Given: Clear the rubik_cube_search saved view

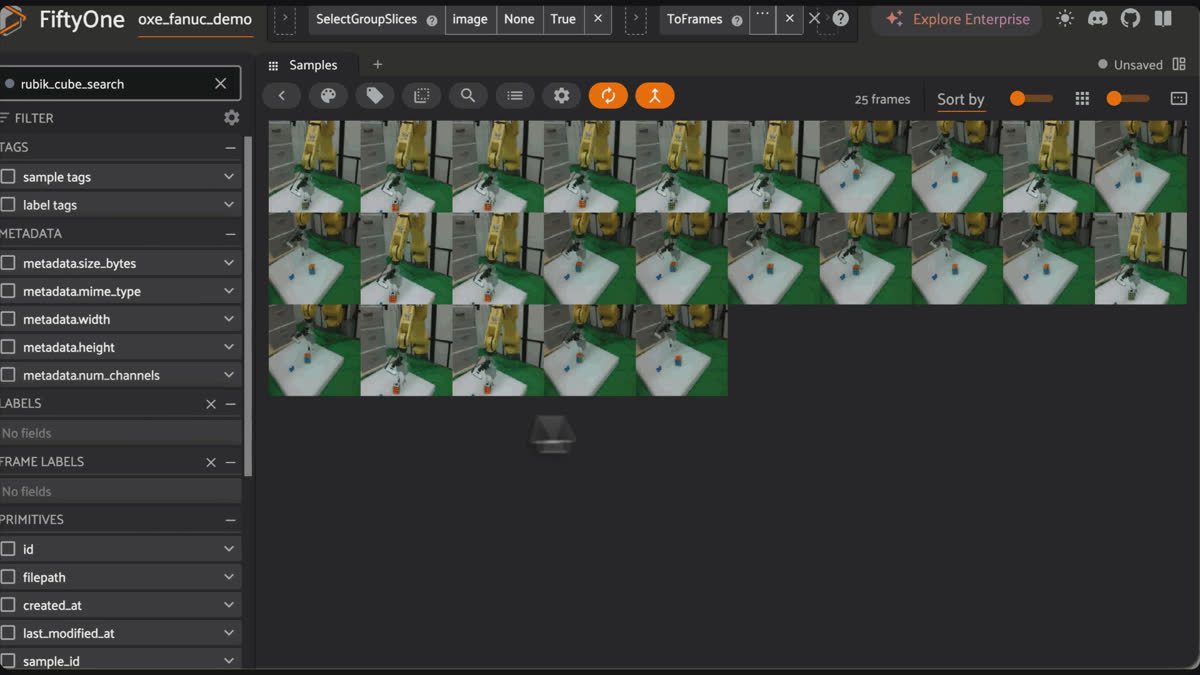Looking at the screenshot, I should pyautogui.click(x=221, y=84).
